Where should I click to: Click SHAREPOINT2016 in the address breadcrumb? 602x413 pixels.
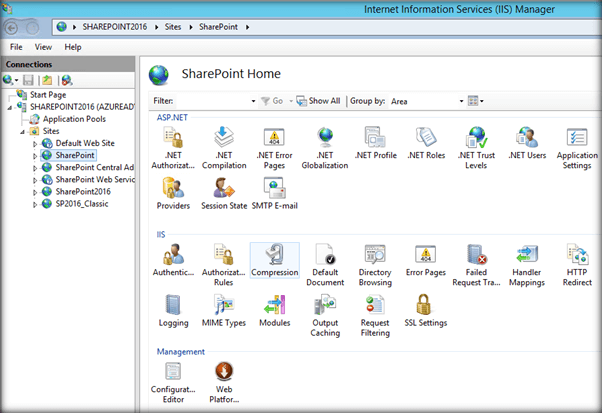coord(114,27)
